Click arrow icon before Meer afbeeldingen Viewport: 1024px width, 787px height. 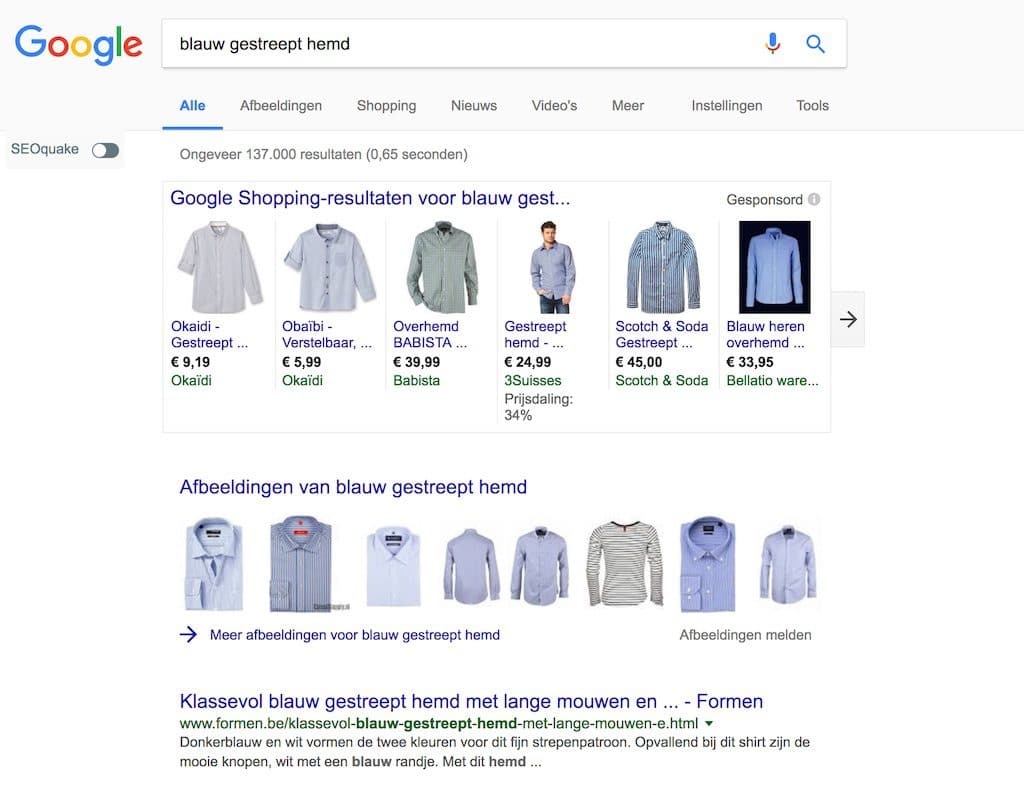coord(188,635)
